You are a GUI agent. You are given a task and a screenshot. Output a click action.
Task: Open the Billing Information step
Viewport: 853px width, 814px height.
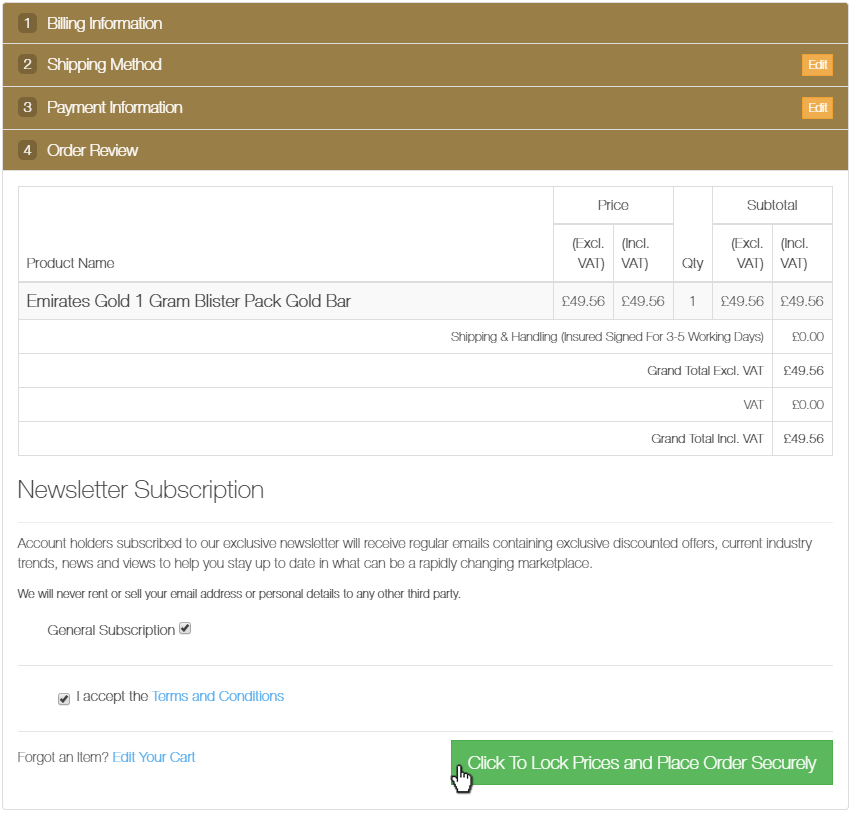[x=425, y=23]
